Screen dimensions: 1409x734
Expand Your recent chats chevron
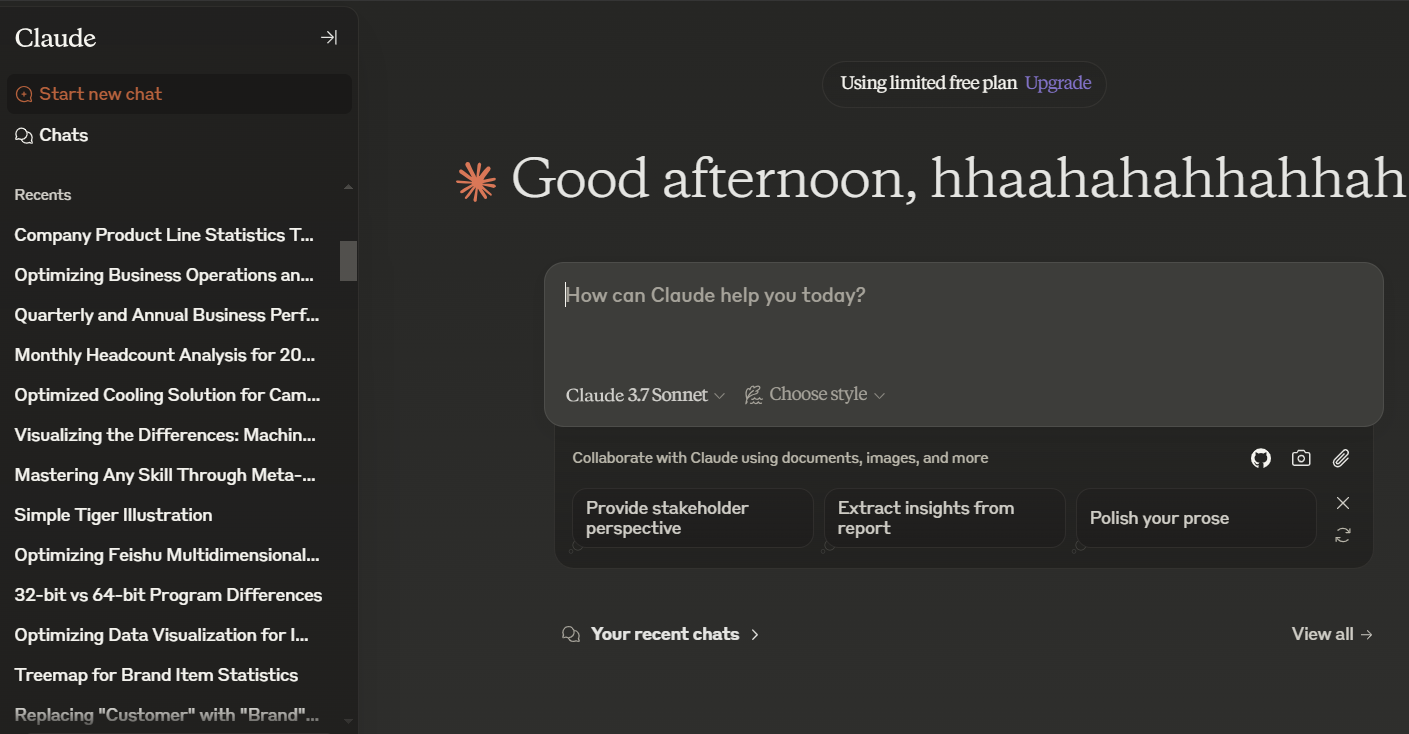(x=755, y=634)
